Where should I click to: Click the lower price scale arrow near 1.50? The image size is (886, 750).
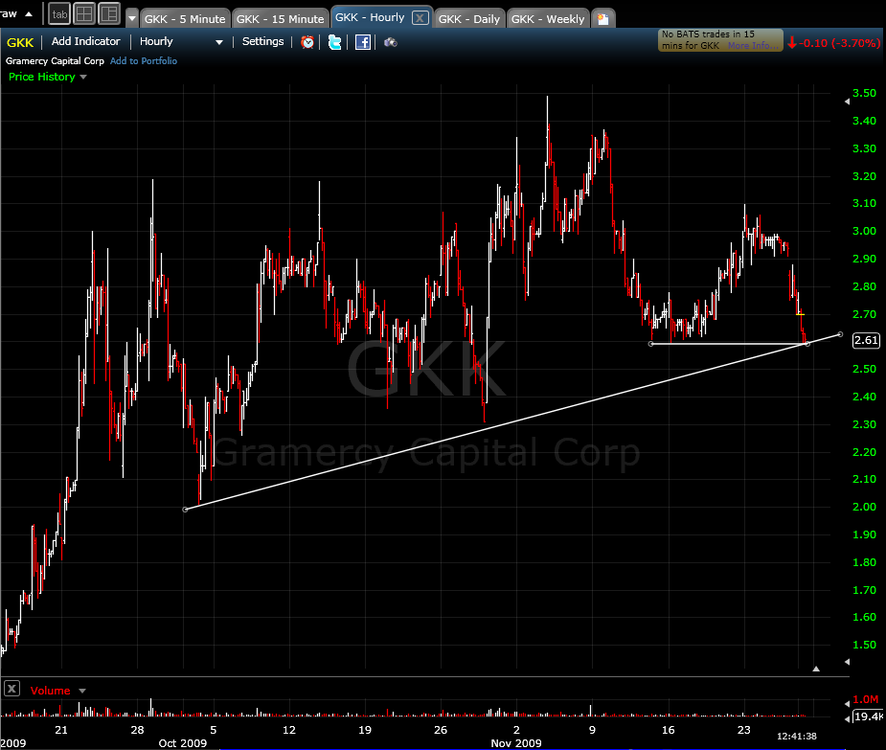tap(846, 661)
